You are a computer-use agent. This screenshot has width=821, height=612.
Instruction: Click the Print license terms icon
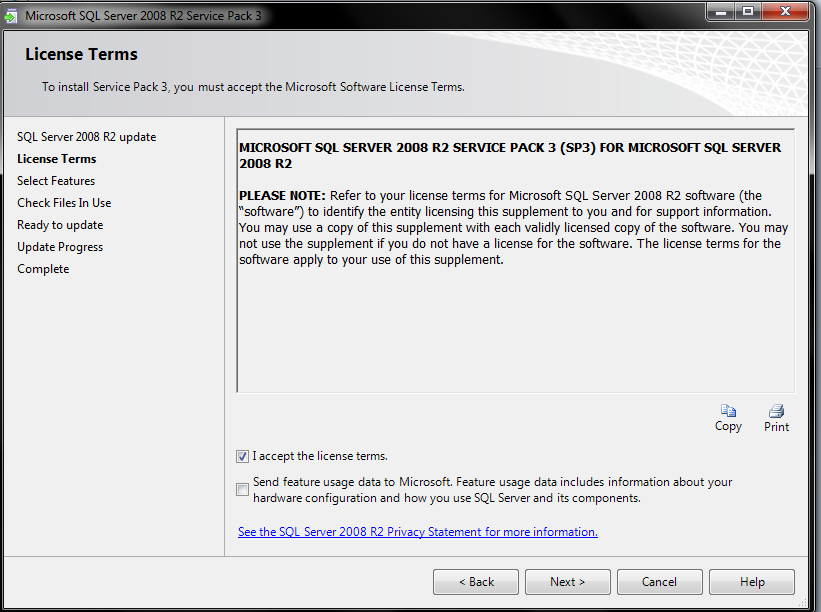point(776,418)
